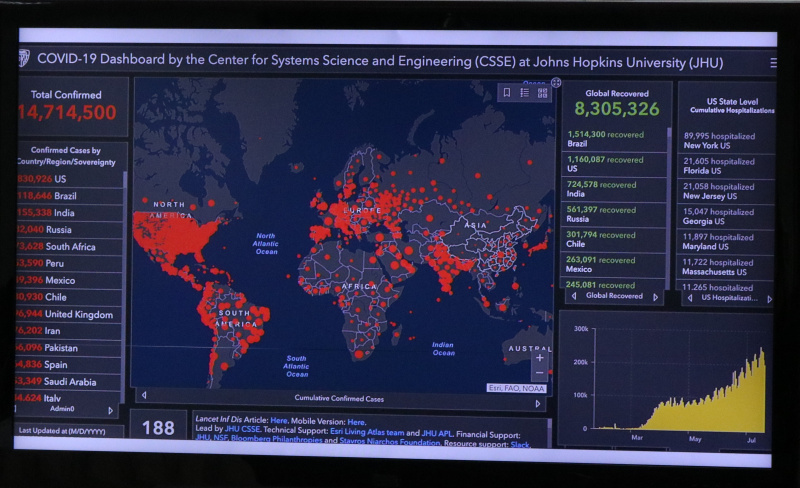Select the Admin0 tab label
Viewport: 800px width, 488px height.
62,409
